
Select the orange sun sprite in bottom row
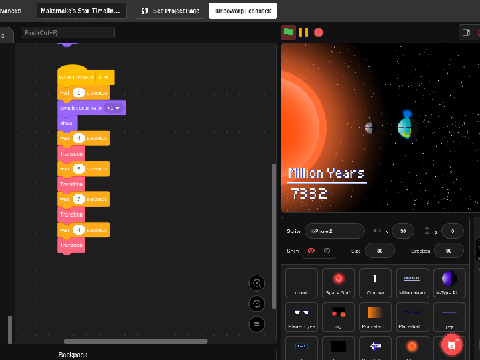point(412,348)
